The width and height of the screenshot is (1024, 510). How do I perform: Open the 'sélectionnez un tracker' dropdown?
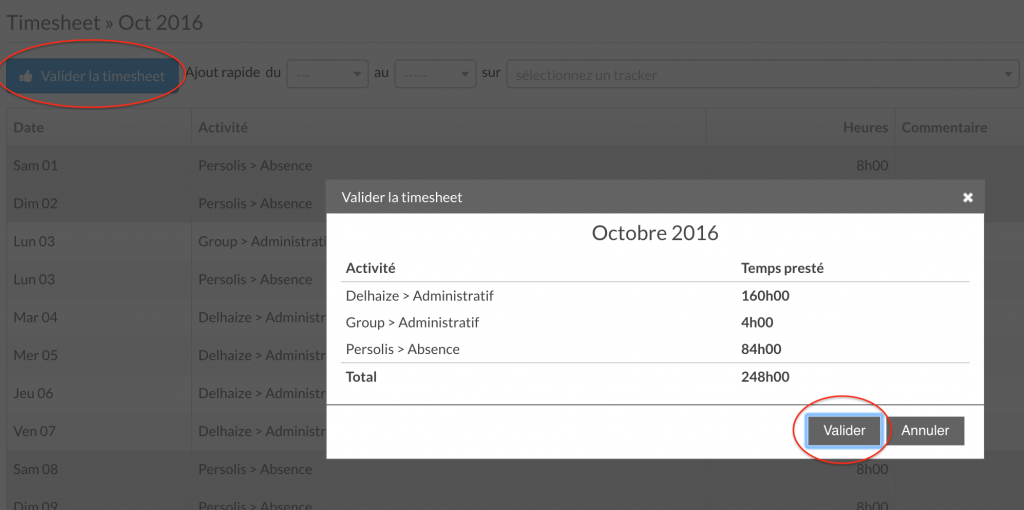tap(763, 74)
